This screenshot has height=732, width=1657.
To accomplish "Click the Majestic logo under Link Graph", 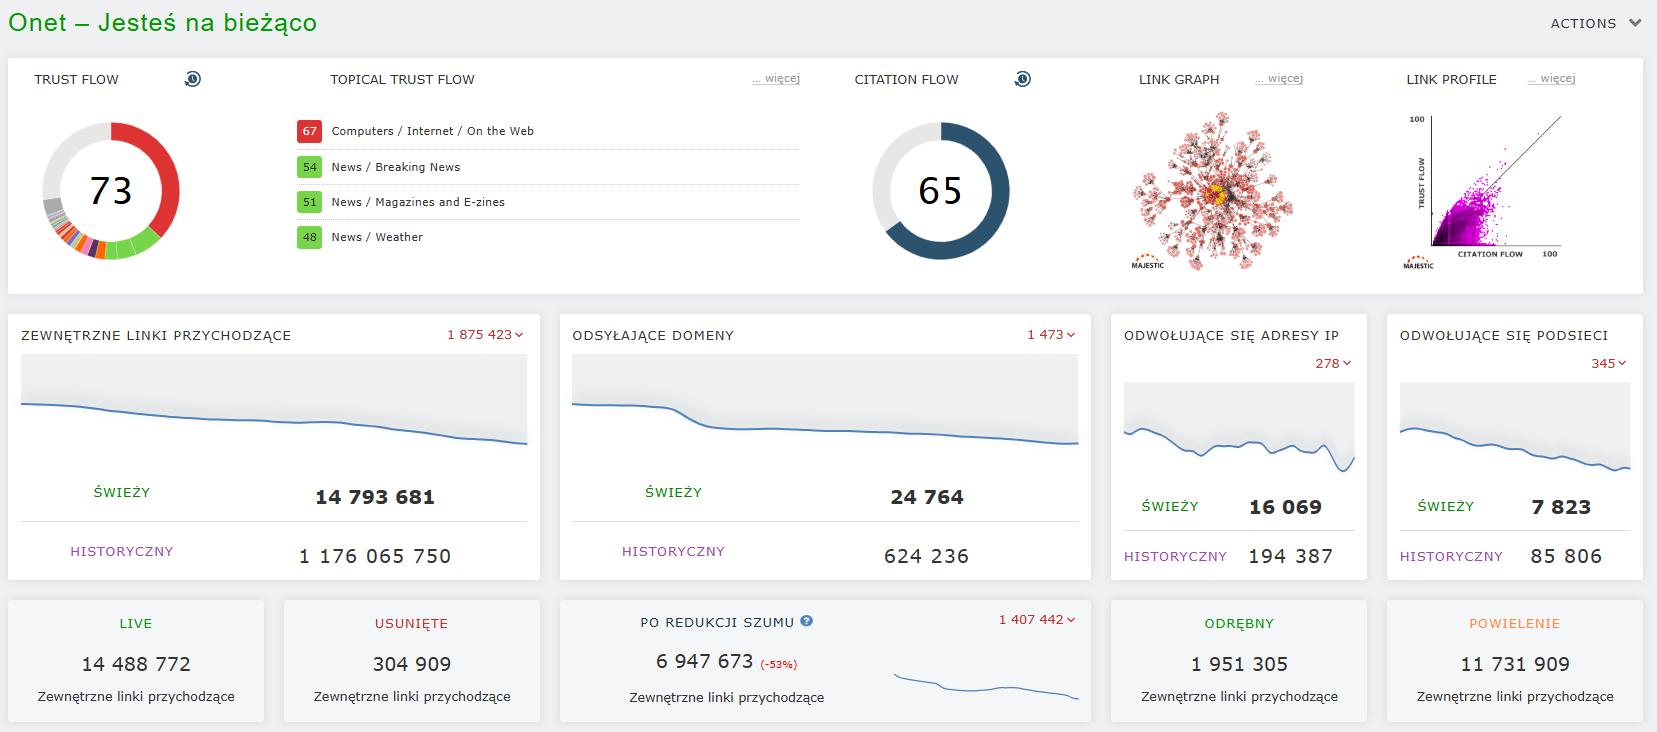I will tap(1148, 262).
